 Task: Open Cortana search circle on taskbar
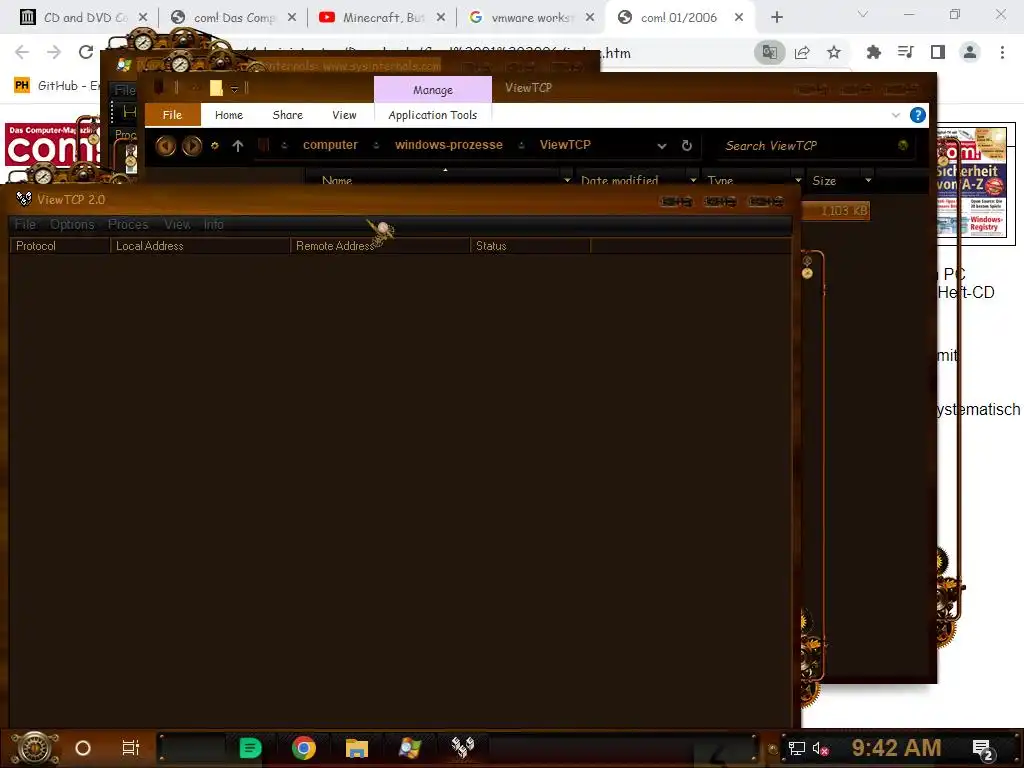click(83, 748)
